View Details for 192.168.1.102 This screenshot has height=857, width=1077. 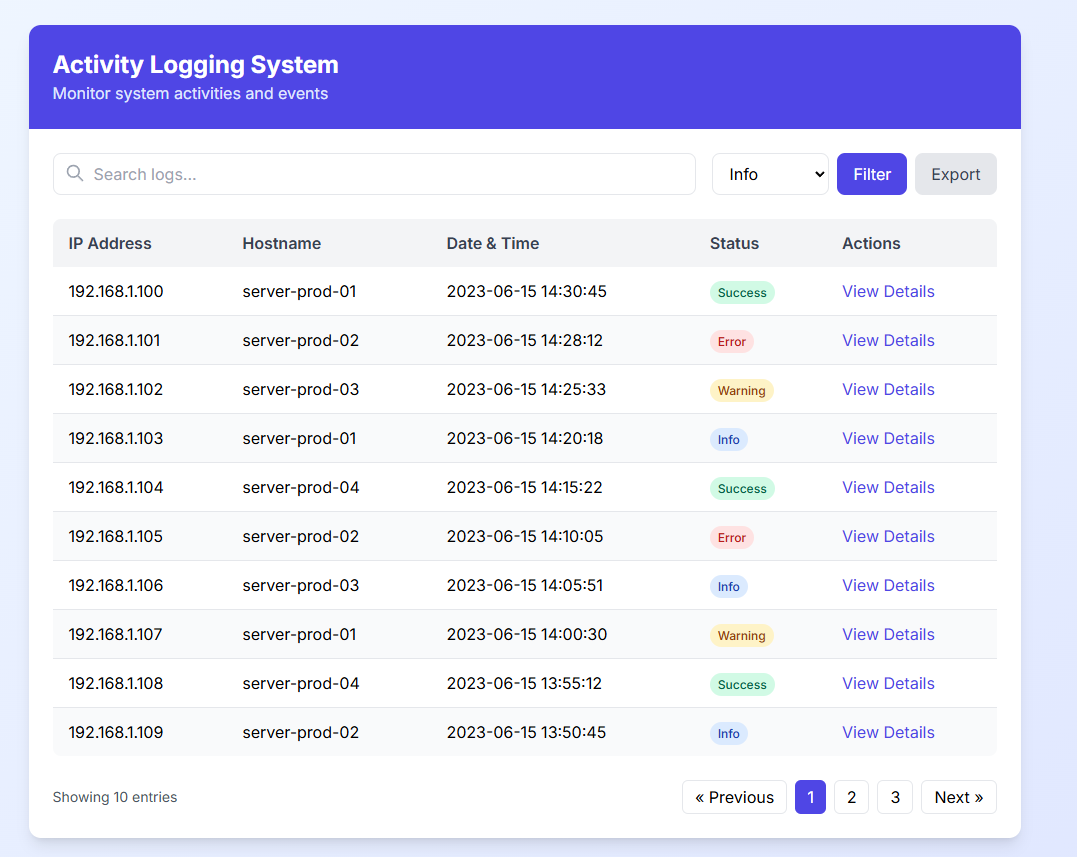click(888, 389)
